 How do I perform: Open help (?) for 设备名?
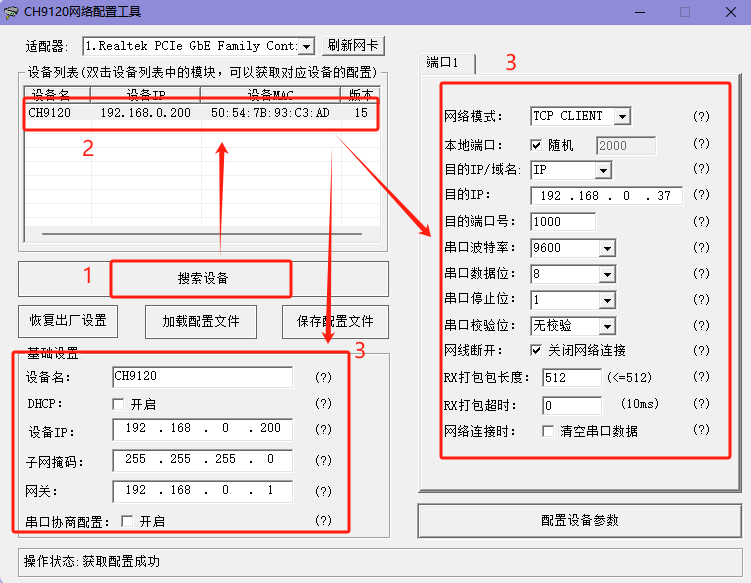[323, 377]
